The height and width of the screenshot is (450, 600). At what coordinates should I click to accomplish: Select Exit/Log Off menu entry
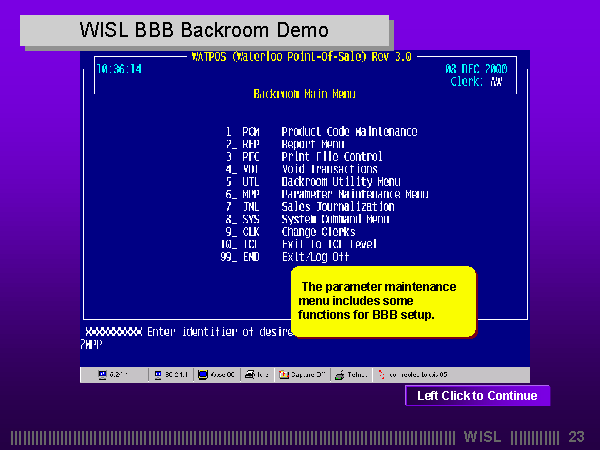pos(315,257)
